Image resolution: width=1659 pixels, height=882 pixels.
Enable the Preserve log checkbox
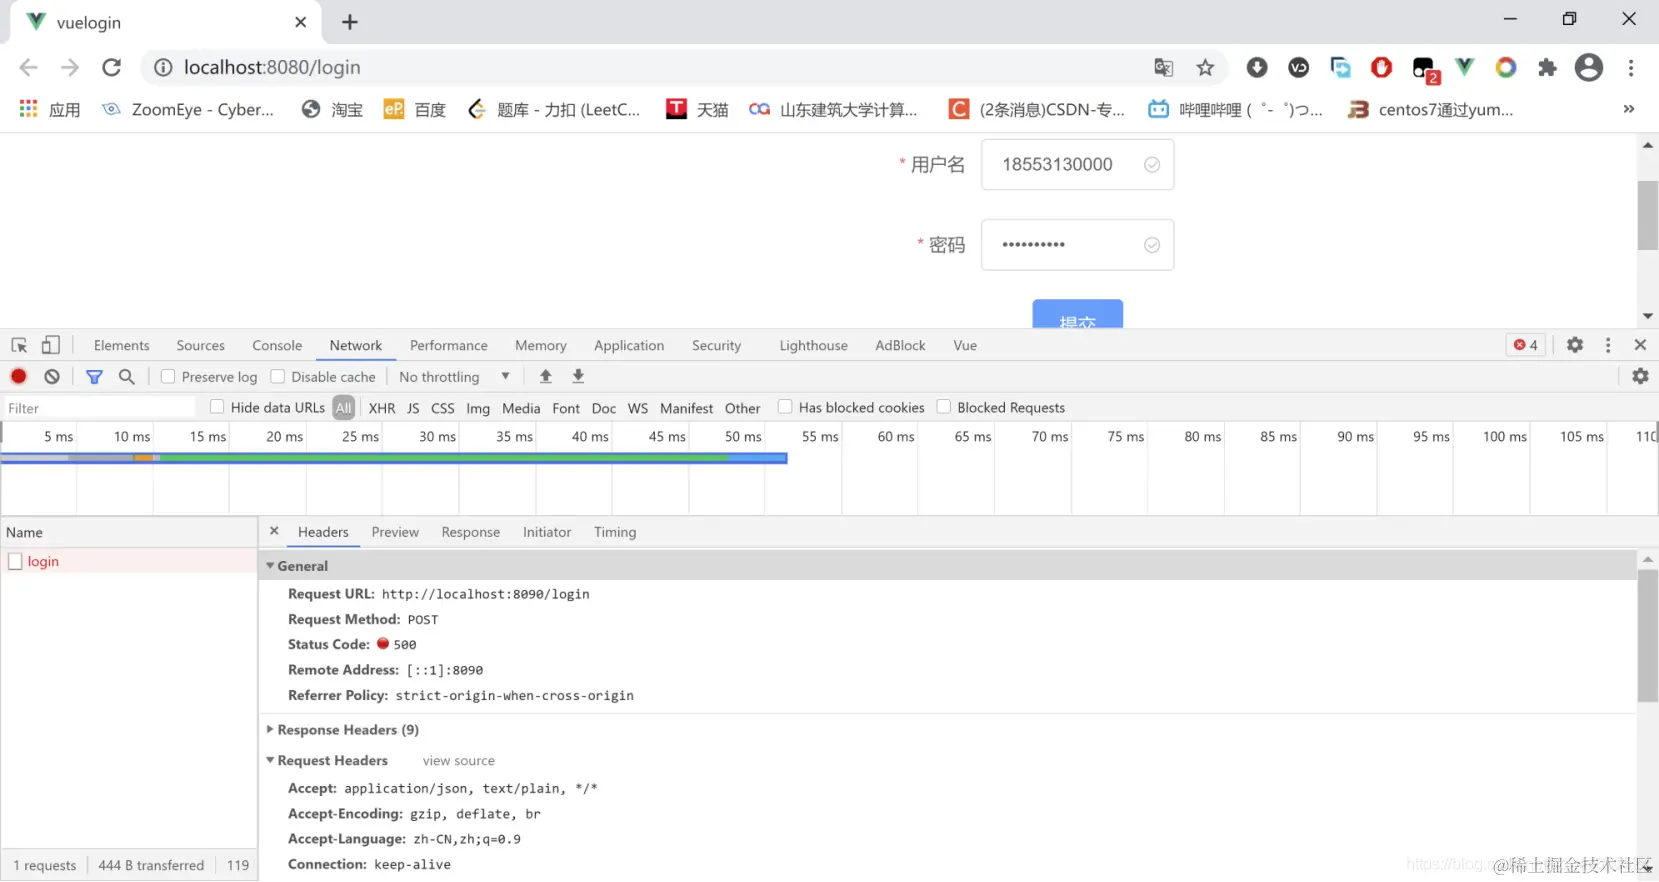pos(168,376)
